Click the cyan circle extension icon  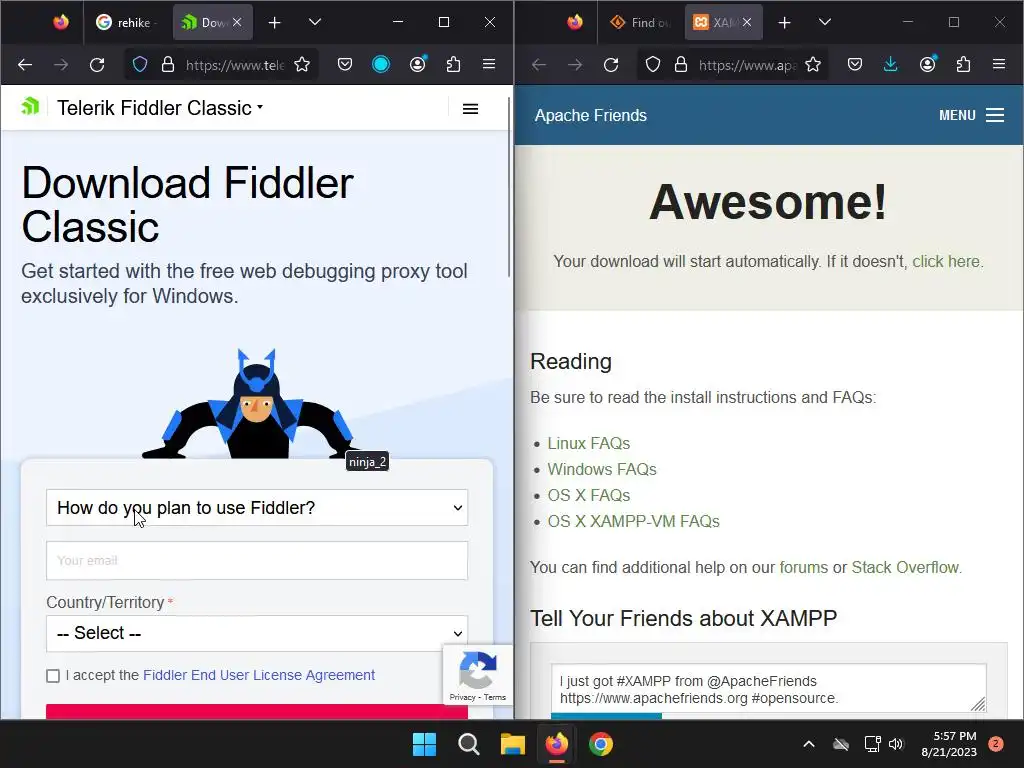381,64
